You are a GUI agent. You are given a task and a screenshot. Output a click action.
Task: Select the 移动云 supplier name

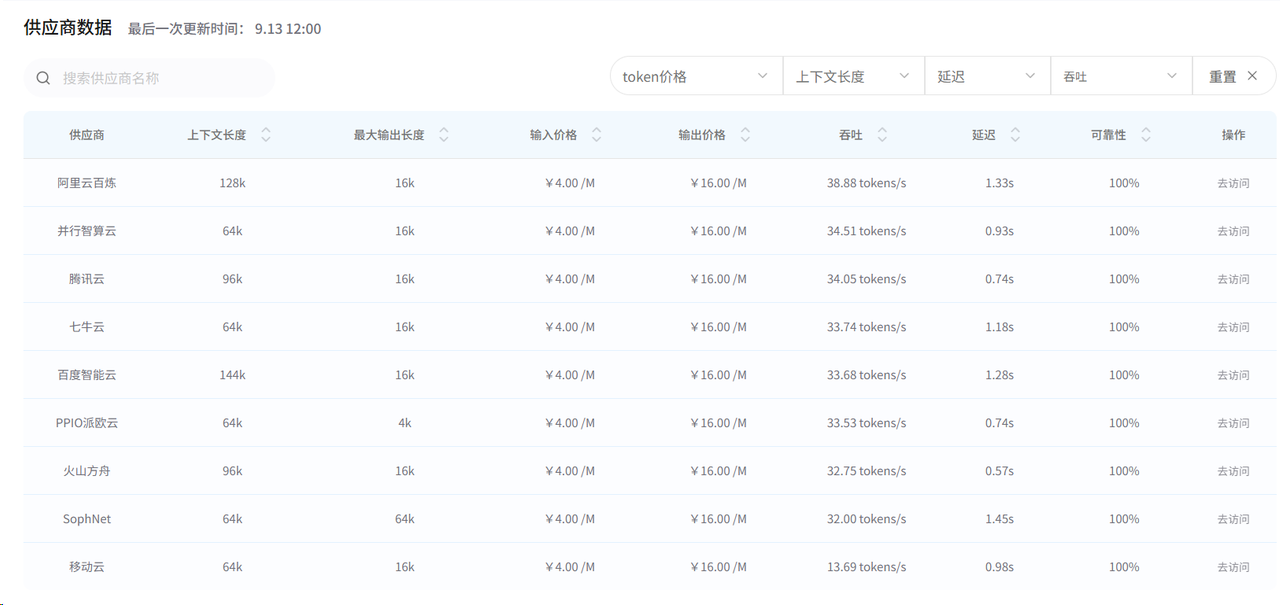[x=87, y=567]
